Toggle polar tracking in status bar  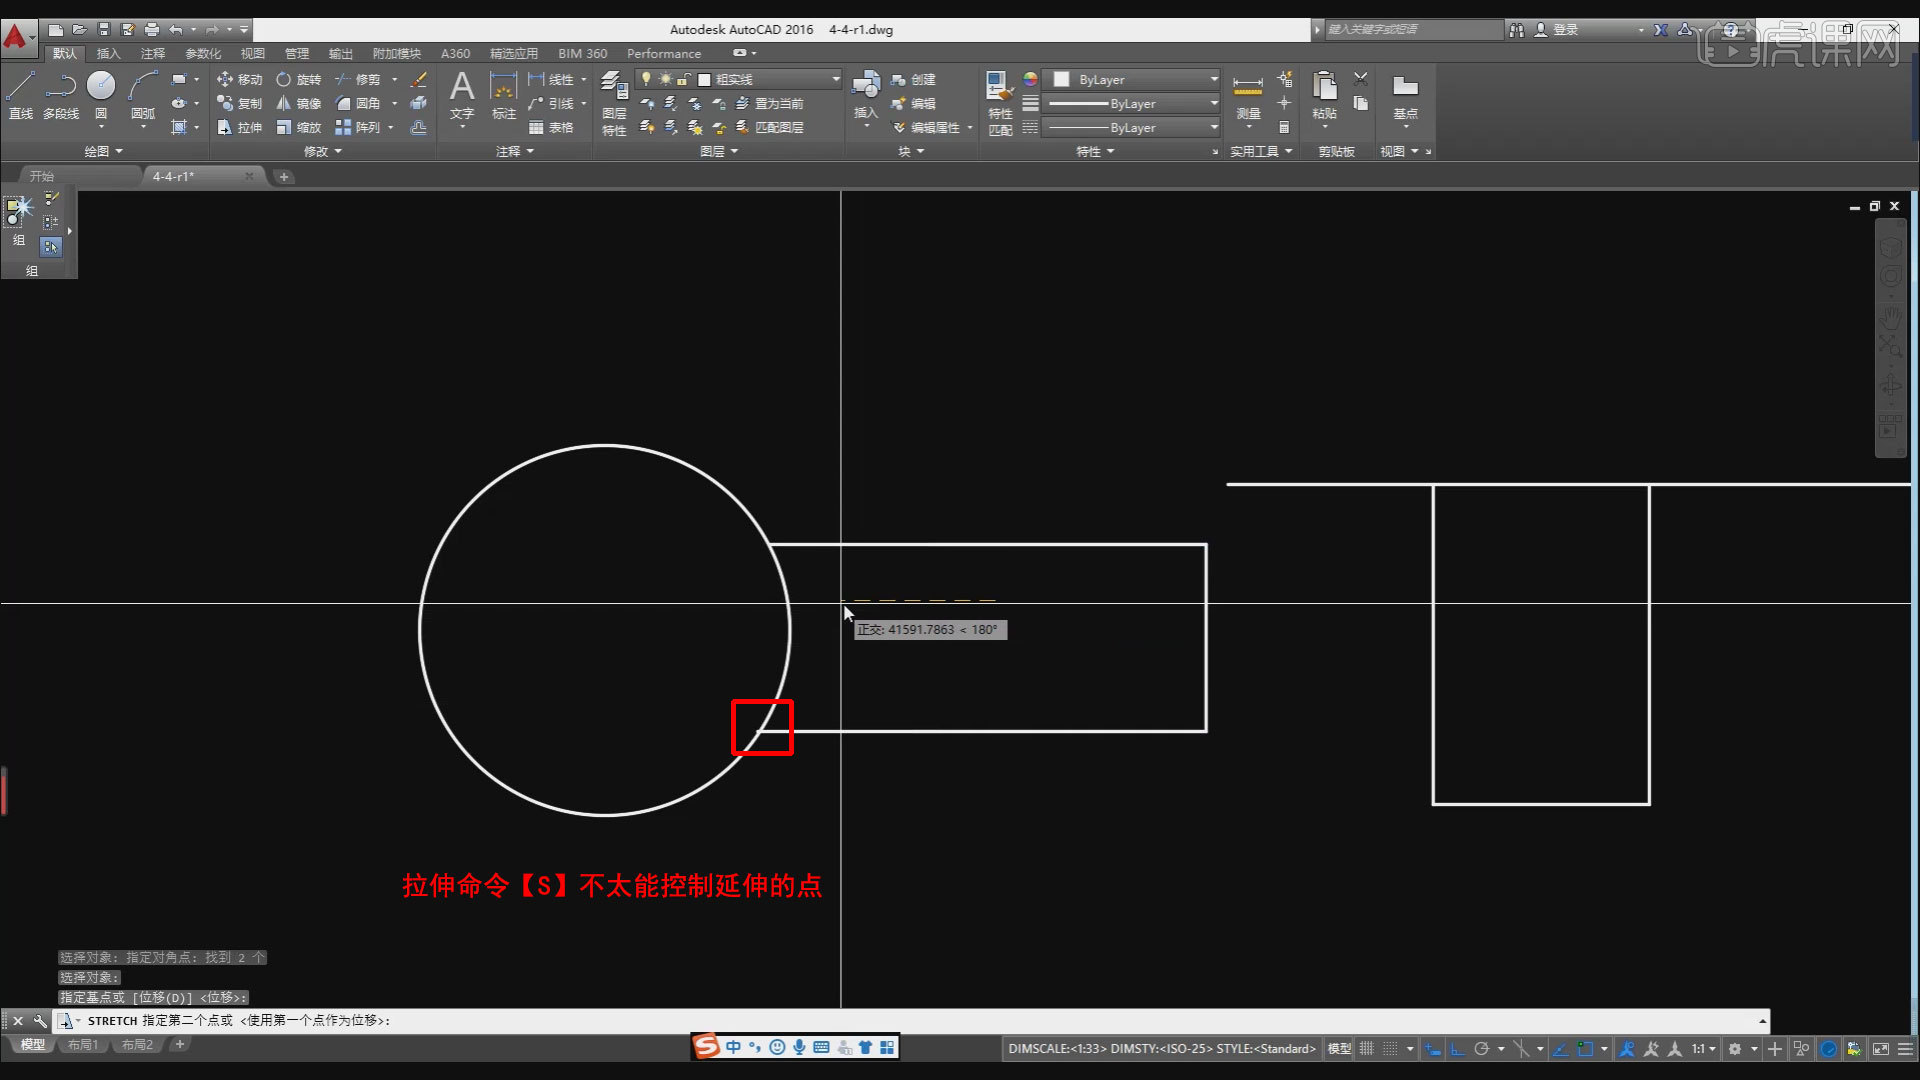pyautogui.click(x=1482, y=1049)
